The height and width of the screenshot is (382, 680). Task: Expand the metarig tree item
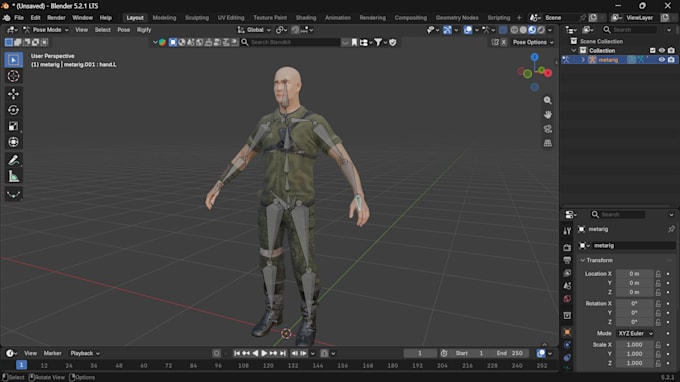(x=583, y=60)
